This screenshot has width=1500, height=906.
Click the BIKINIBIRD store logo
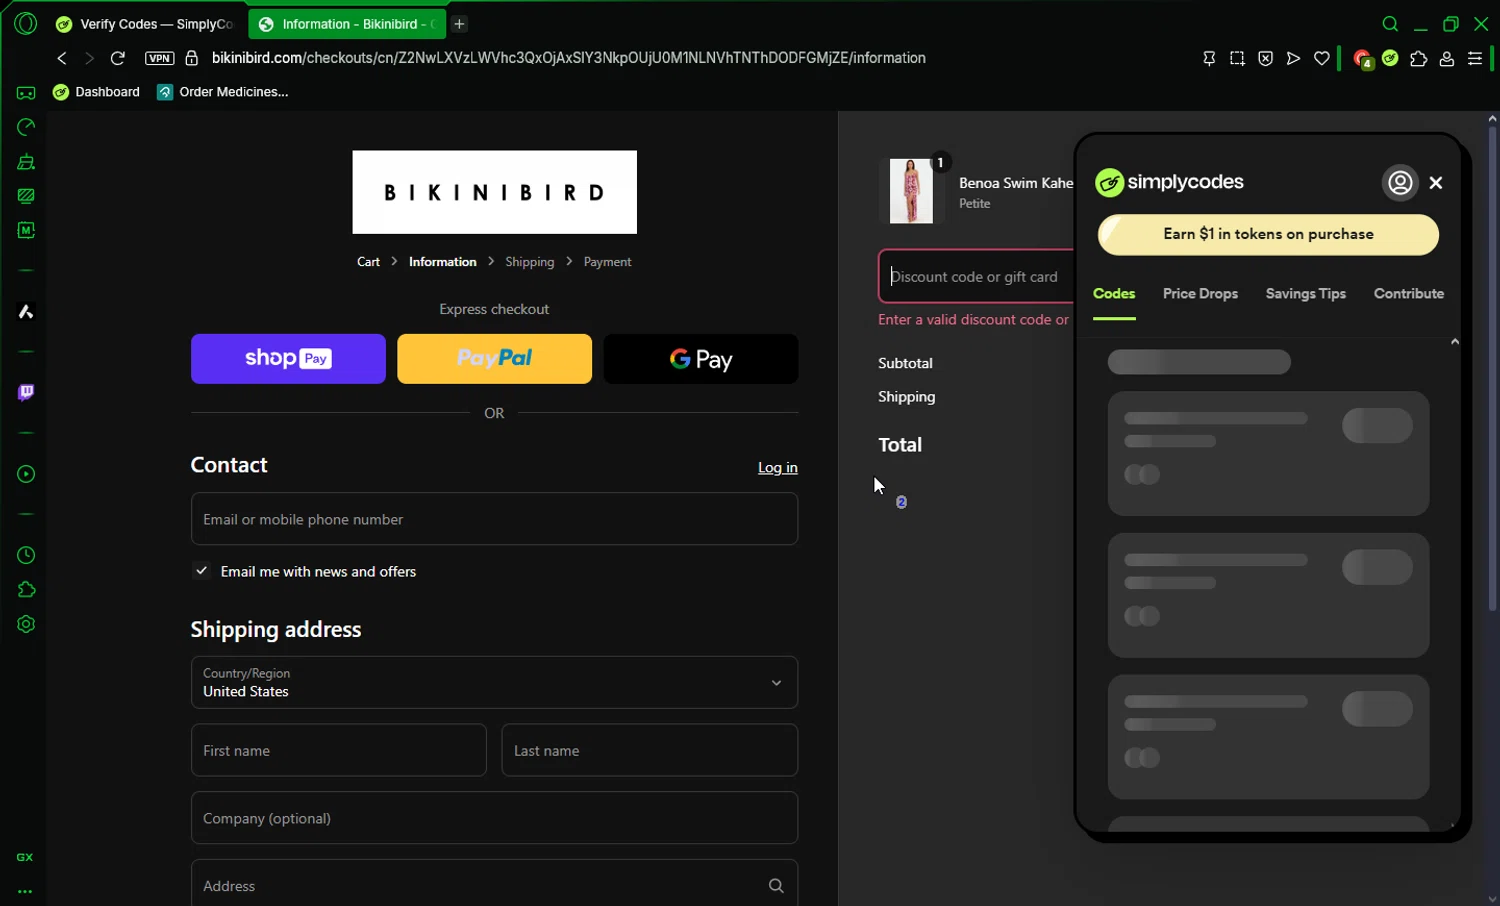[494, 192]
